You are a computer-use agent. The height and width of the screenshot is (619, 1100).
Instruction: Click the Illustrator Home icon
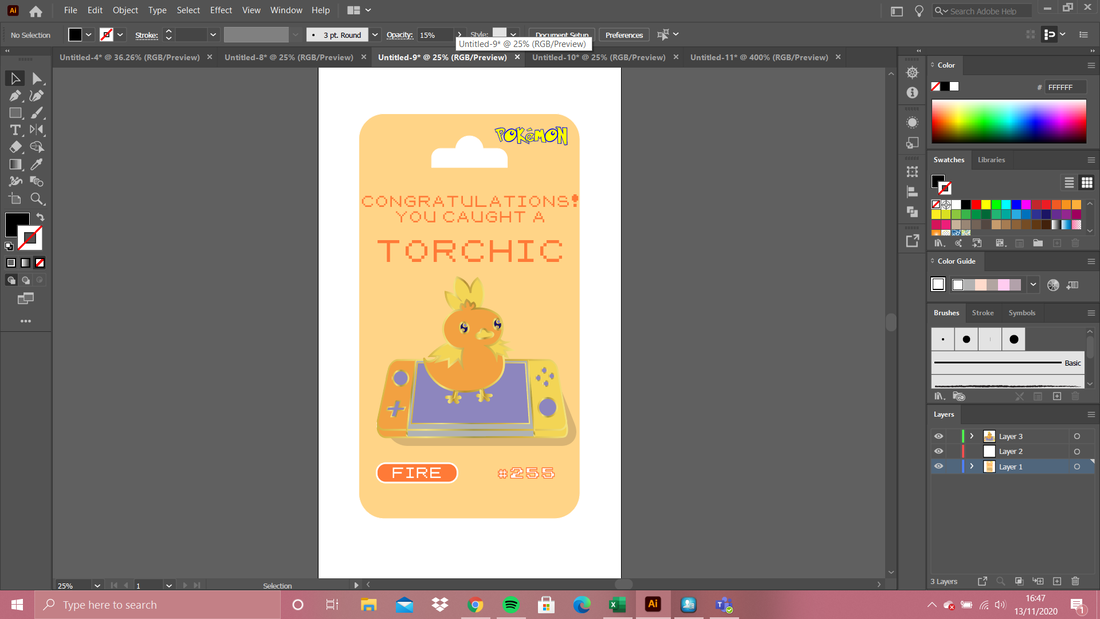(x=36, y=11)
